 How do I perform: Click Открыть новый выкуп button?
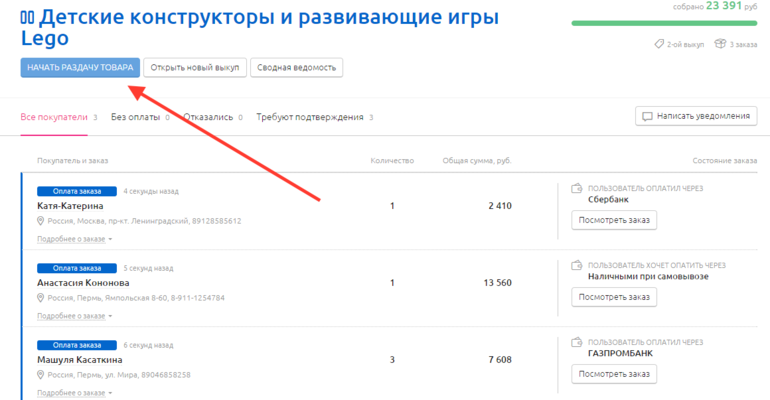[194, 67]
